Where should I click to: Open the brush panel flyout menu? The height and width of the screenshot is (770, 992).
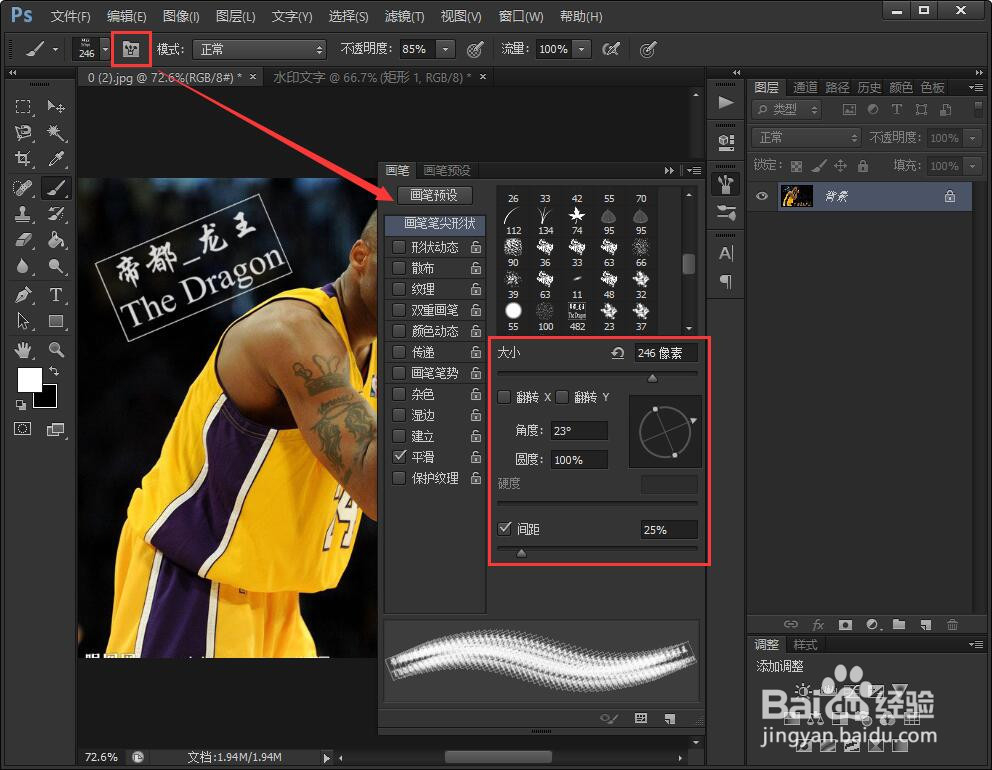pos(694,170)
